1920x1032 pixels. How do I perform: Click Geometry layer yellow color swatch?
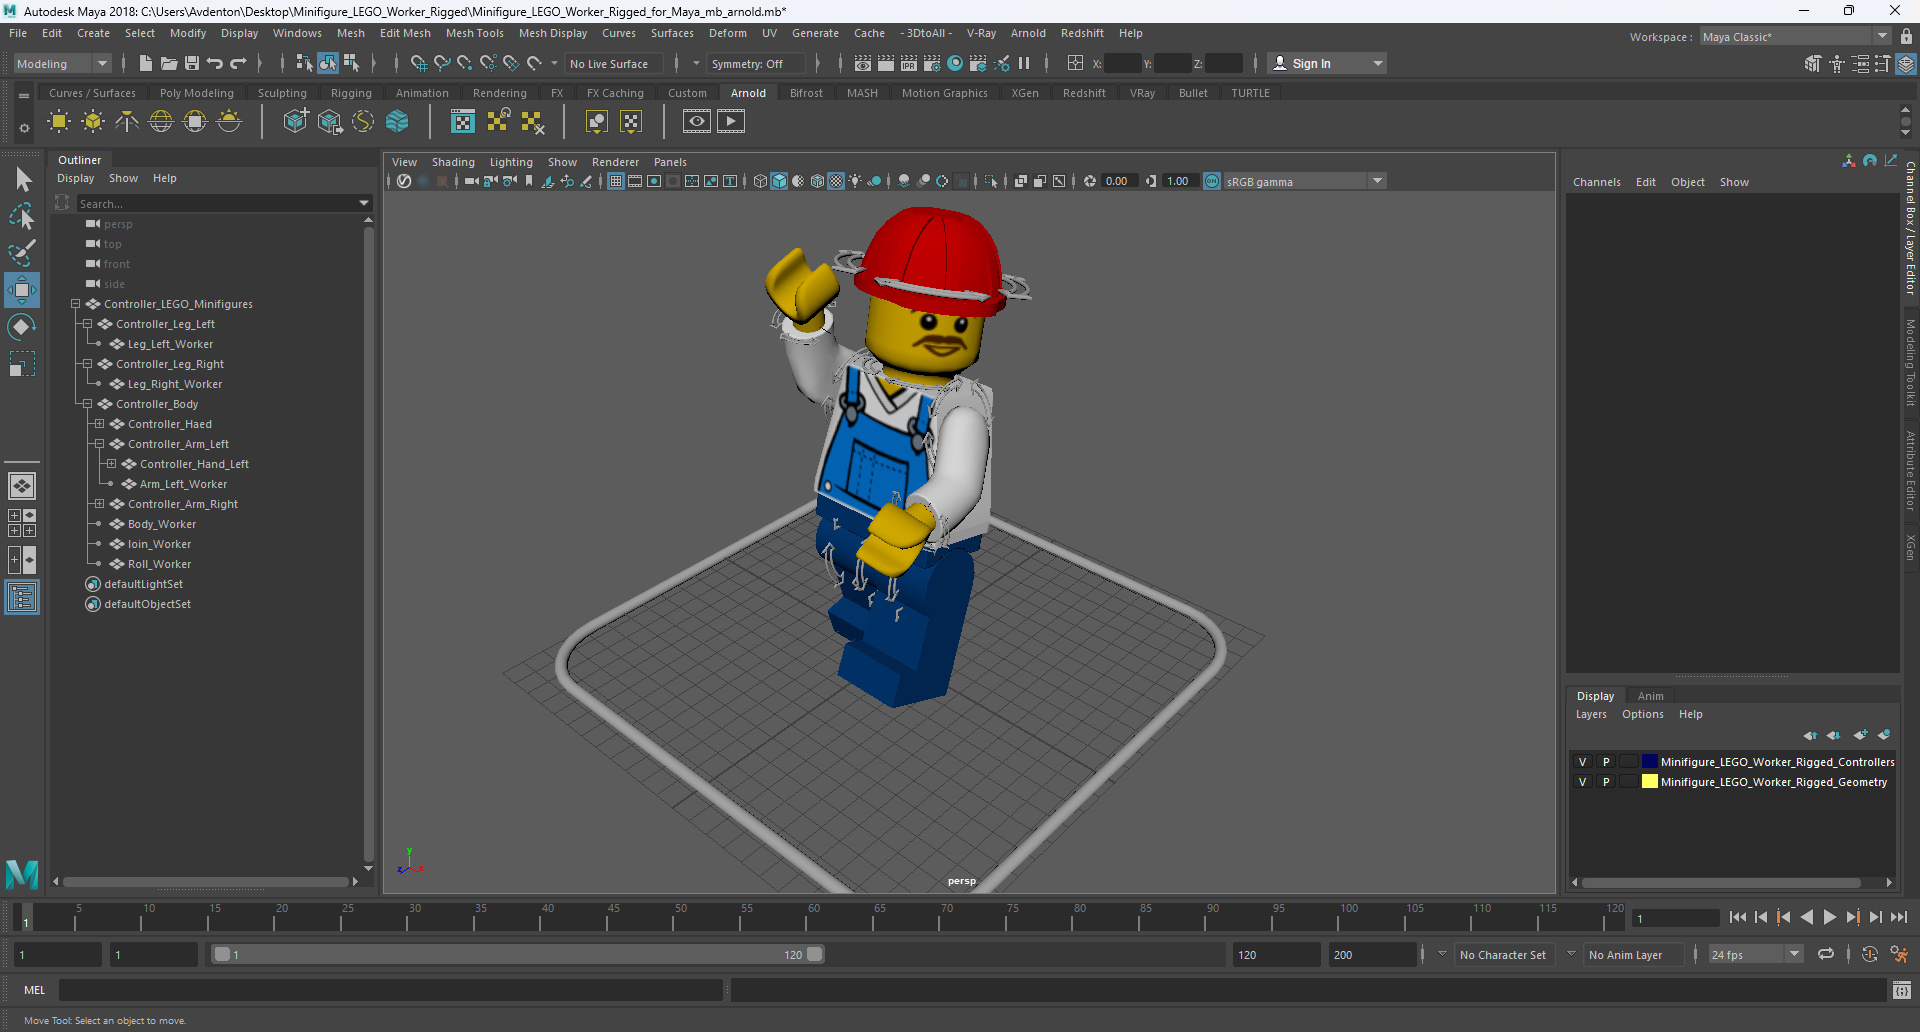click(1650, 782)
